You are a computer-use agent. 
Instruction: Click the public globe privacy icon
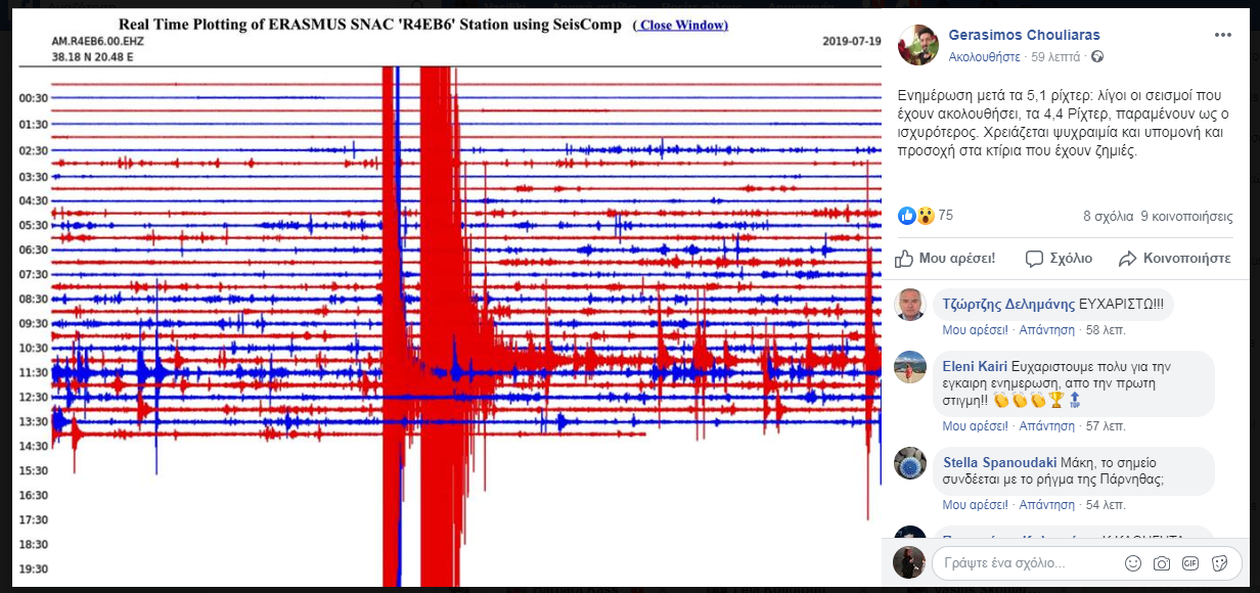[x=1097, y=57]
